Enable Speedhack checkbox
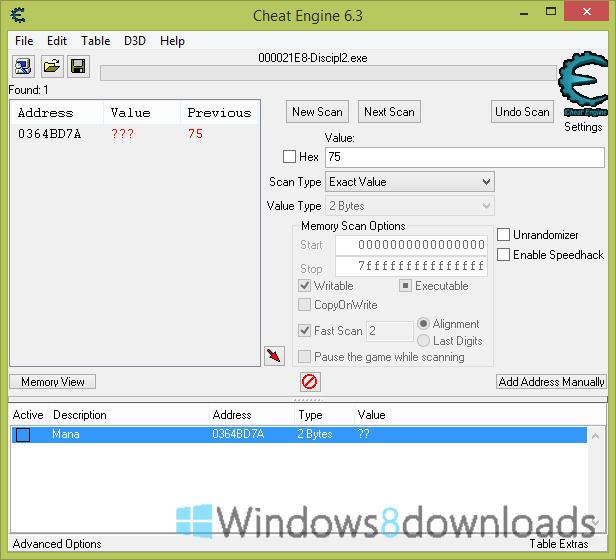 tap(503, 255)
